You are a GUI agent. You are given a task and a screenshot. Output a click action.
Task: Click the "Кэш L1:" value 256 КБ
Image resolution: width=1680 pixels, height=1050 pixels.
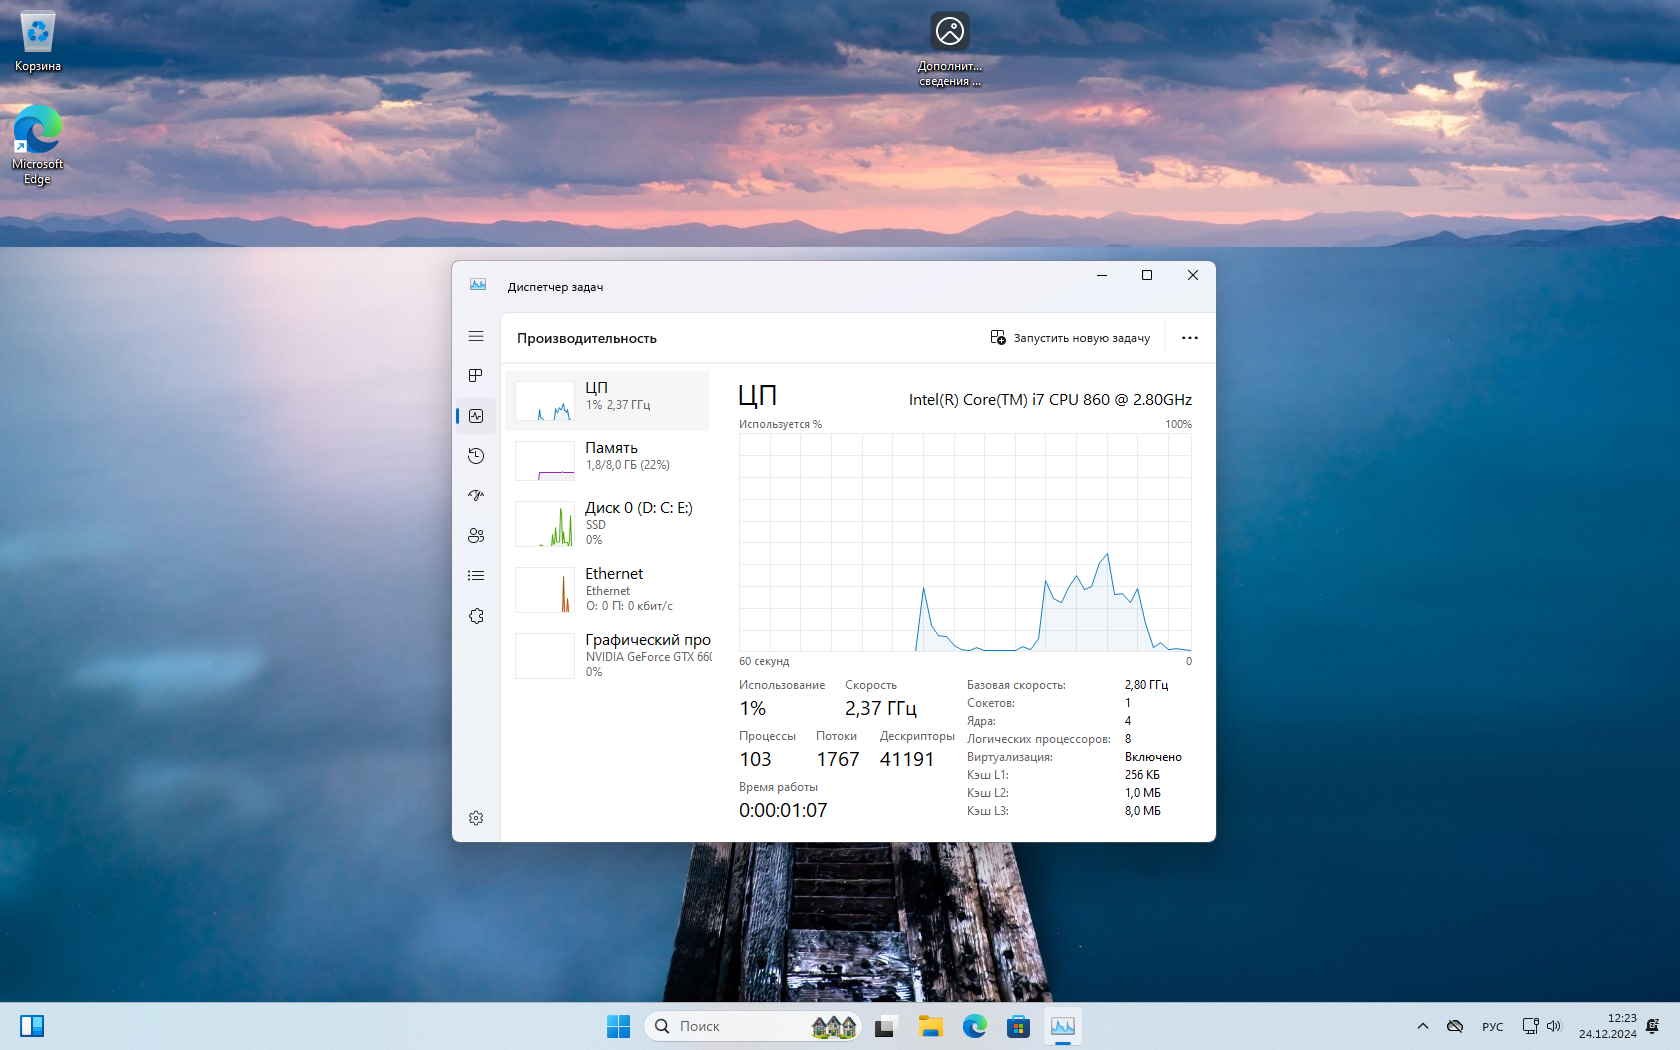[x=1142, y=775]
